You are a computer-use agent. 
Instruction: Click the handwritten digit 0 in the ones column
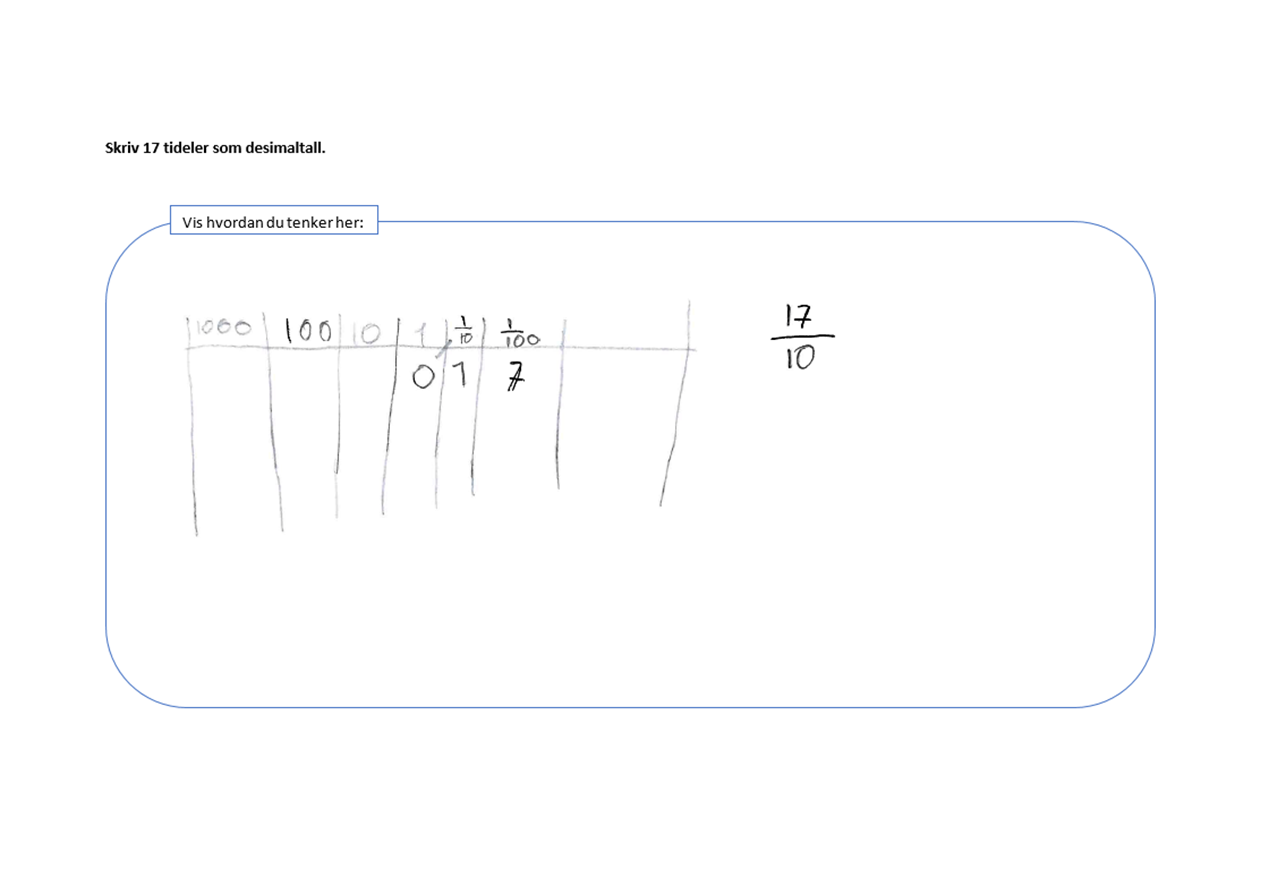pos(424,377)
